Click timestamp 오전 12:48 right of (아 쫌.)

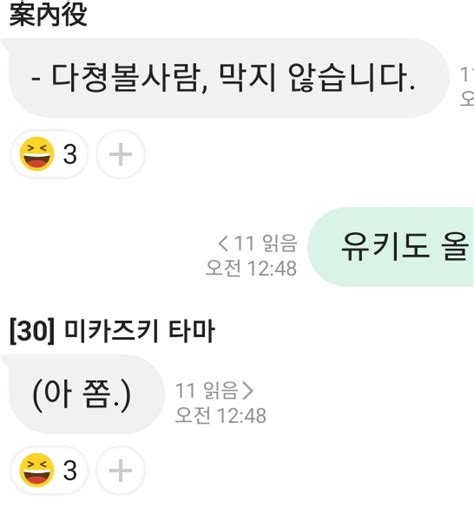(x=221, y=416)
